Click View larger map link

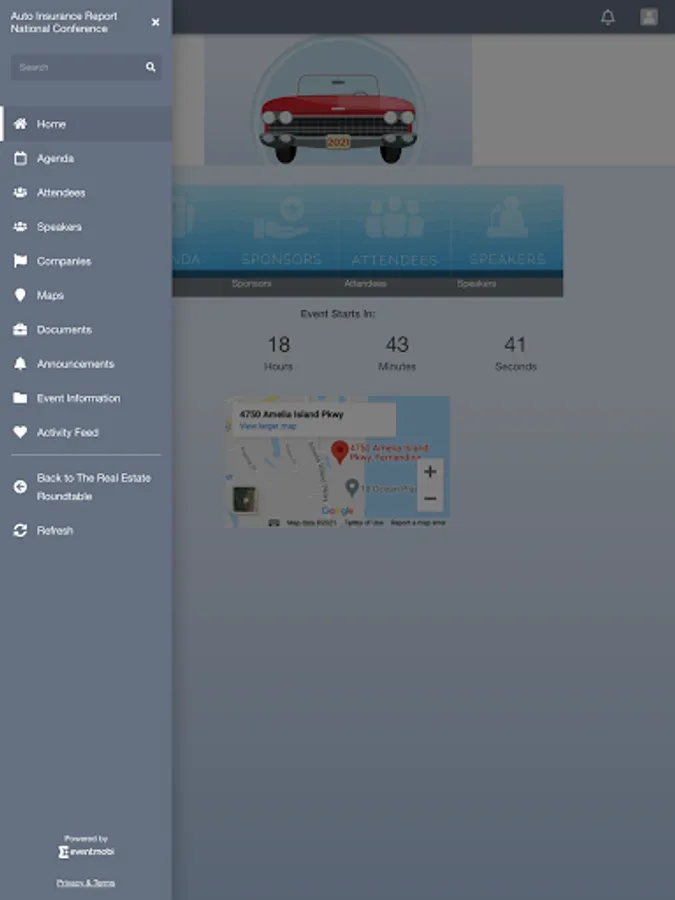pyautogui.click(x=267, y=426)
